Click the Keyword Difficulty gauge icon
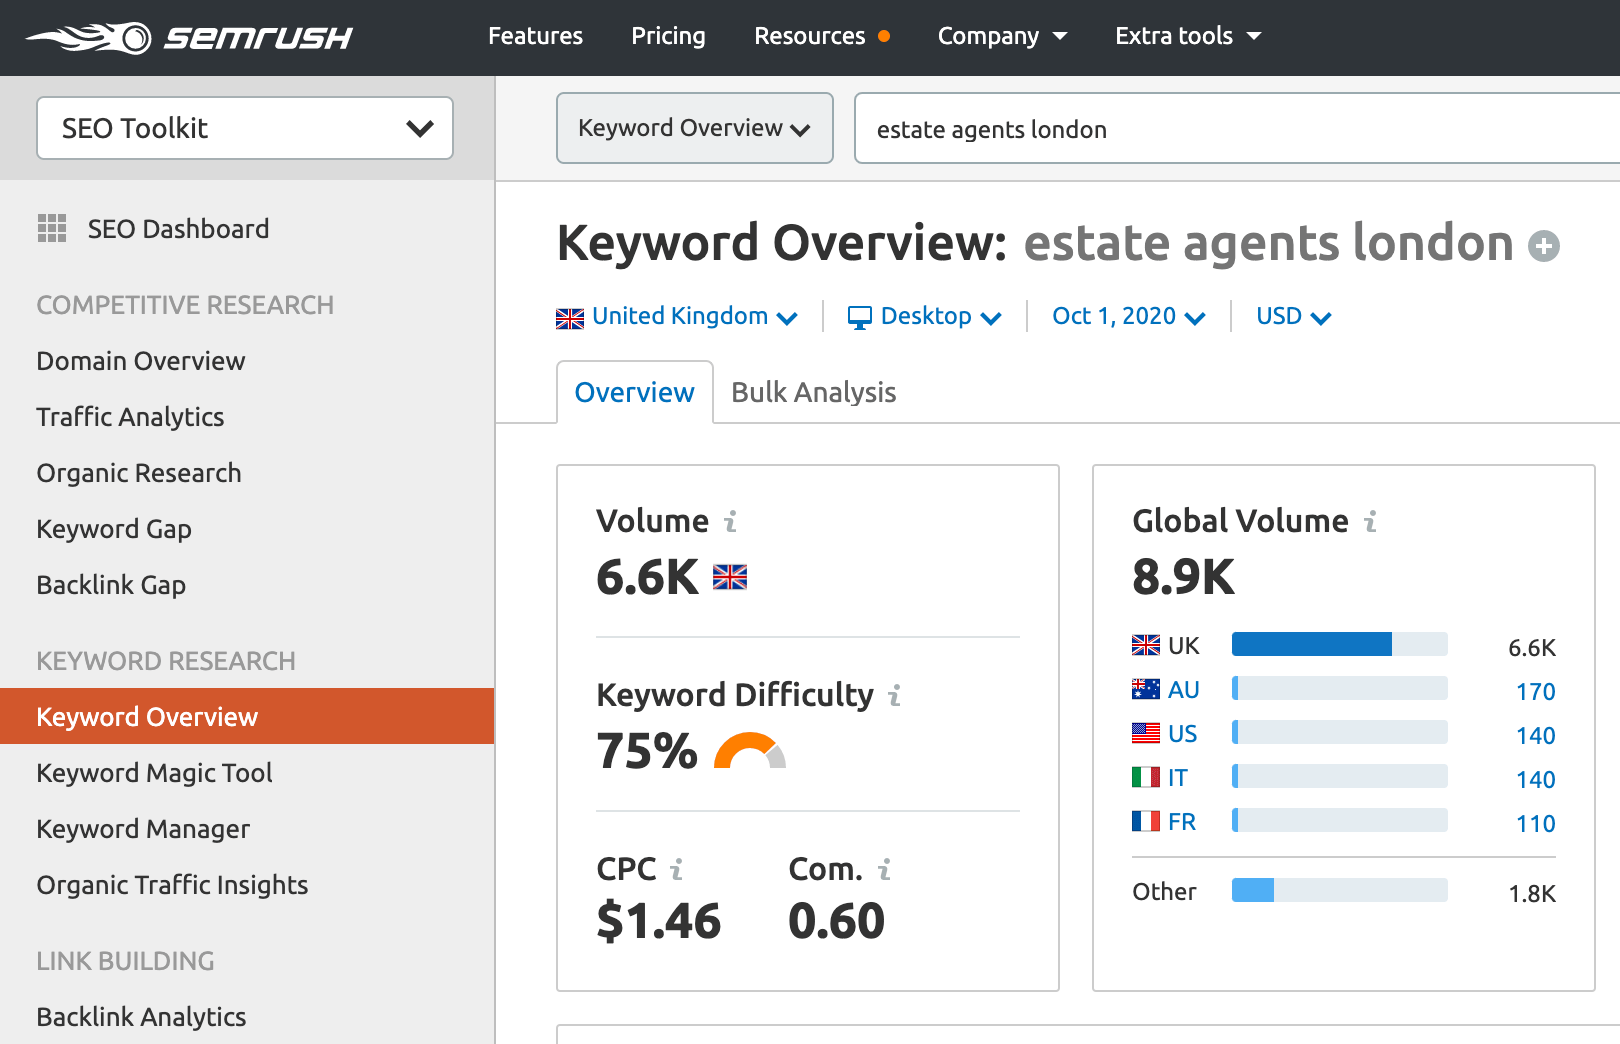Viewport: 1620px width, 1044px height. [750, 751]
